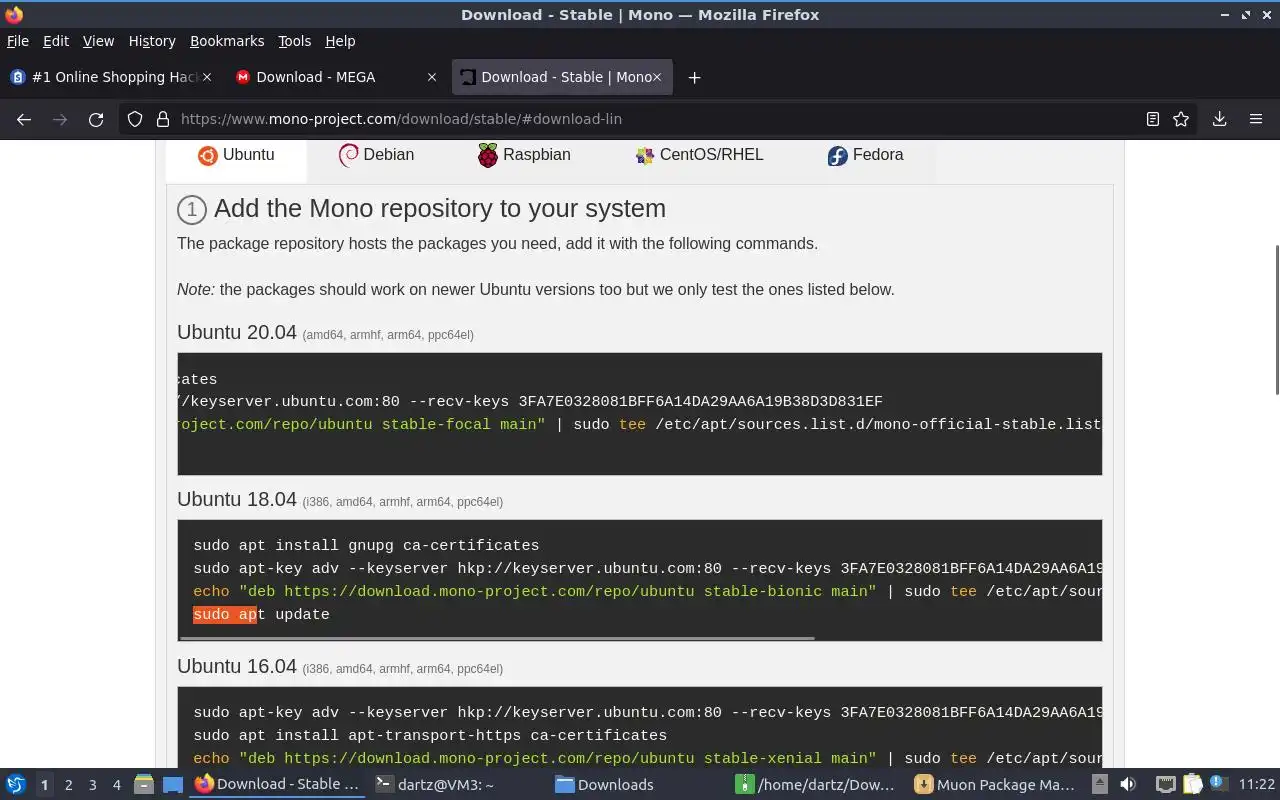The height and width of the screenshot is (800, 1280).
Task: Open the View menu
Action: pos(98,41)
